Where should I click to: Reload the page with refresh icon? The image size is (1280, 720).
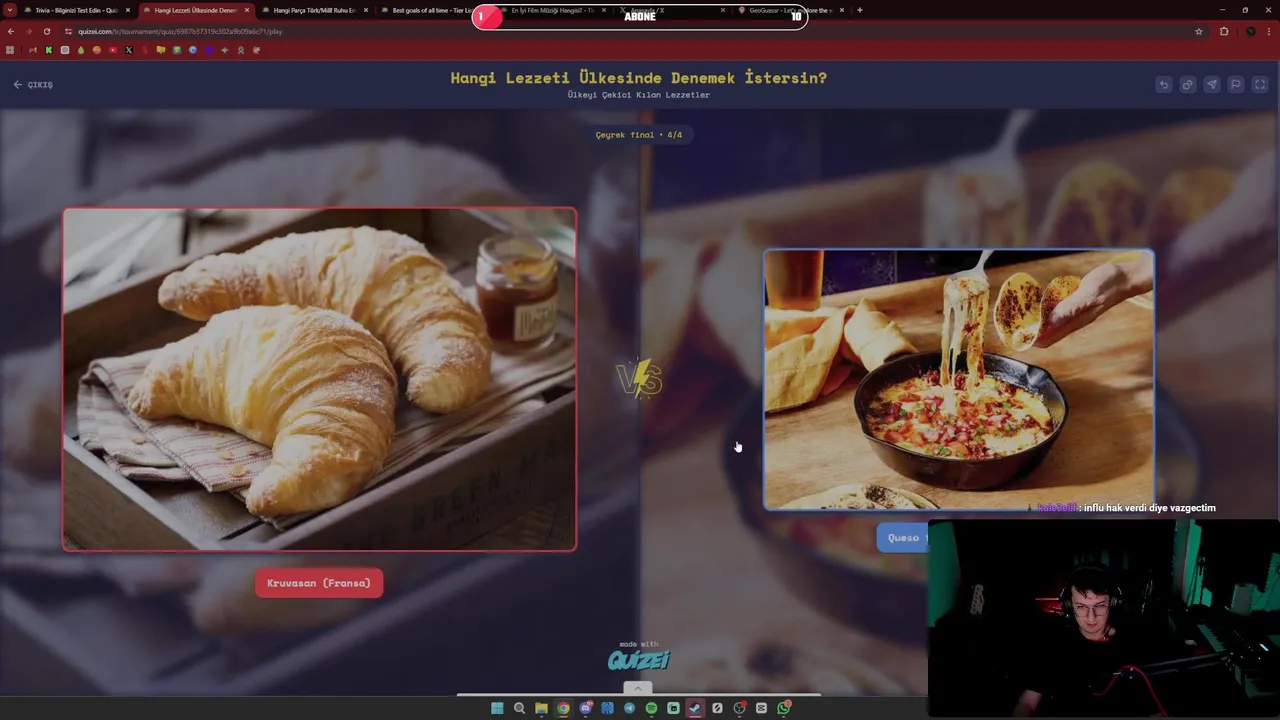point(46,31)
